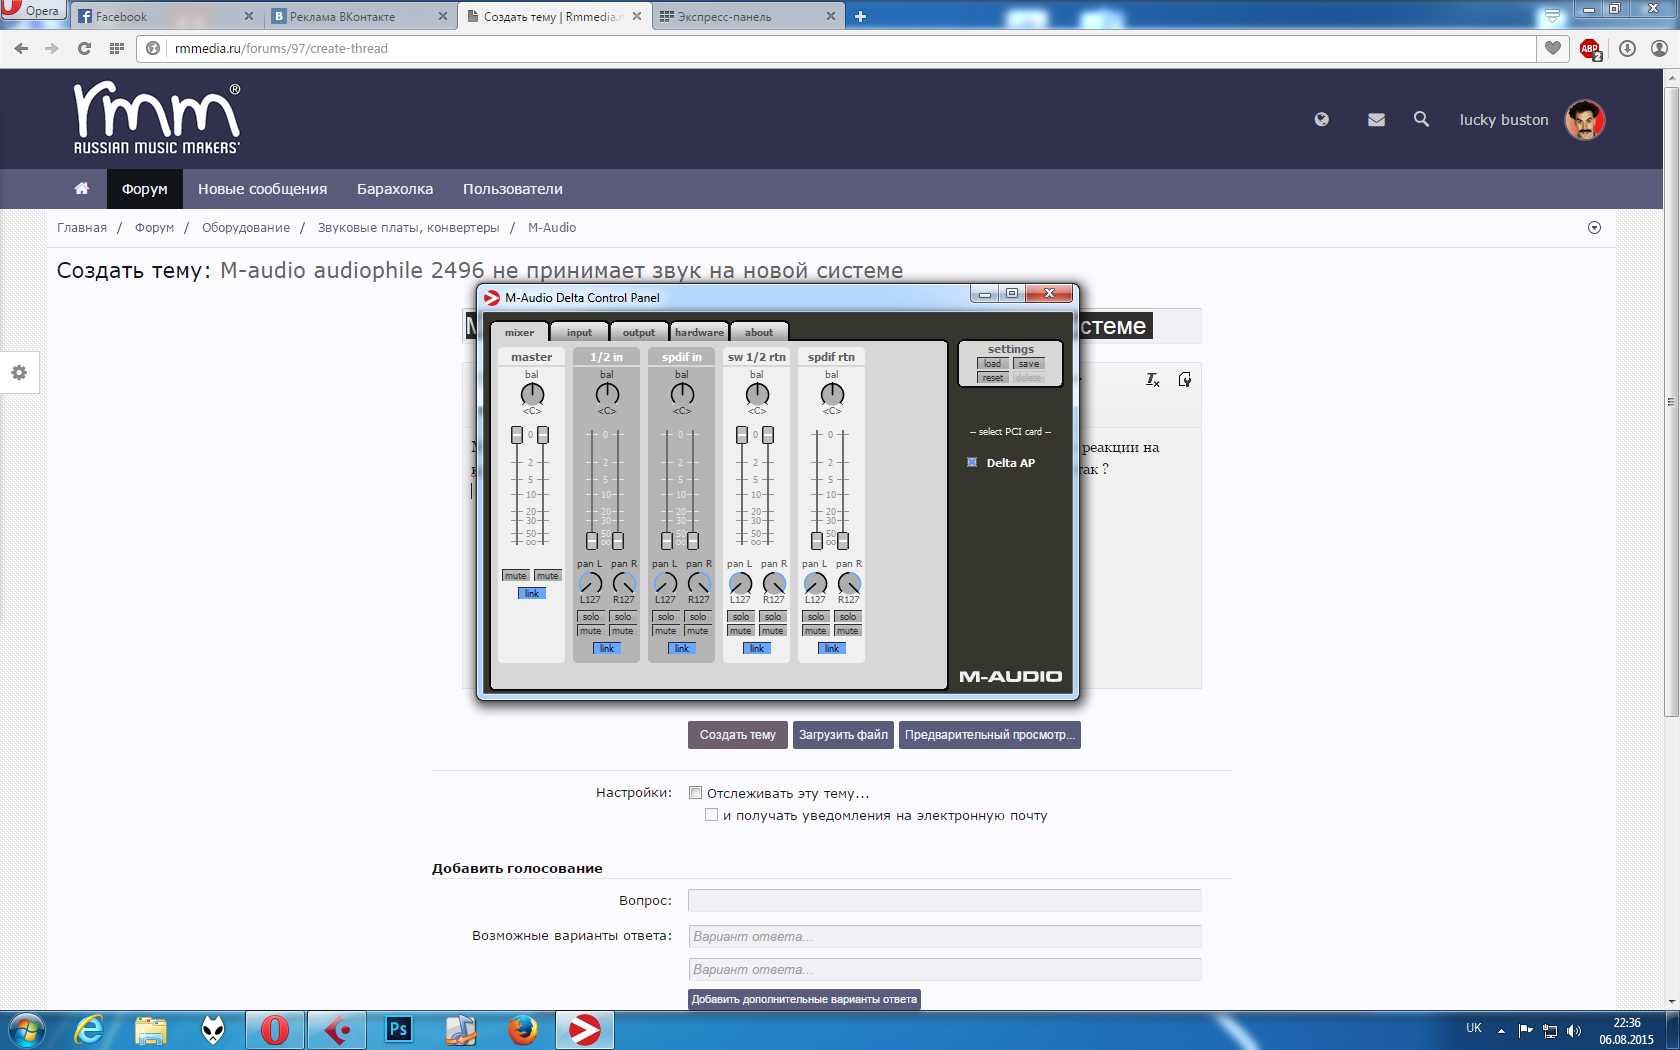Open 'Новые сообщения' menu item
Viewport: 1680px width, 1050px height.
pyautogui.click(x=263, y=189)
